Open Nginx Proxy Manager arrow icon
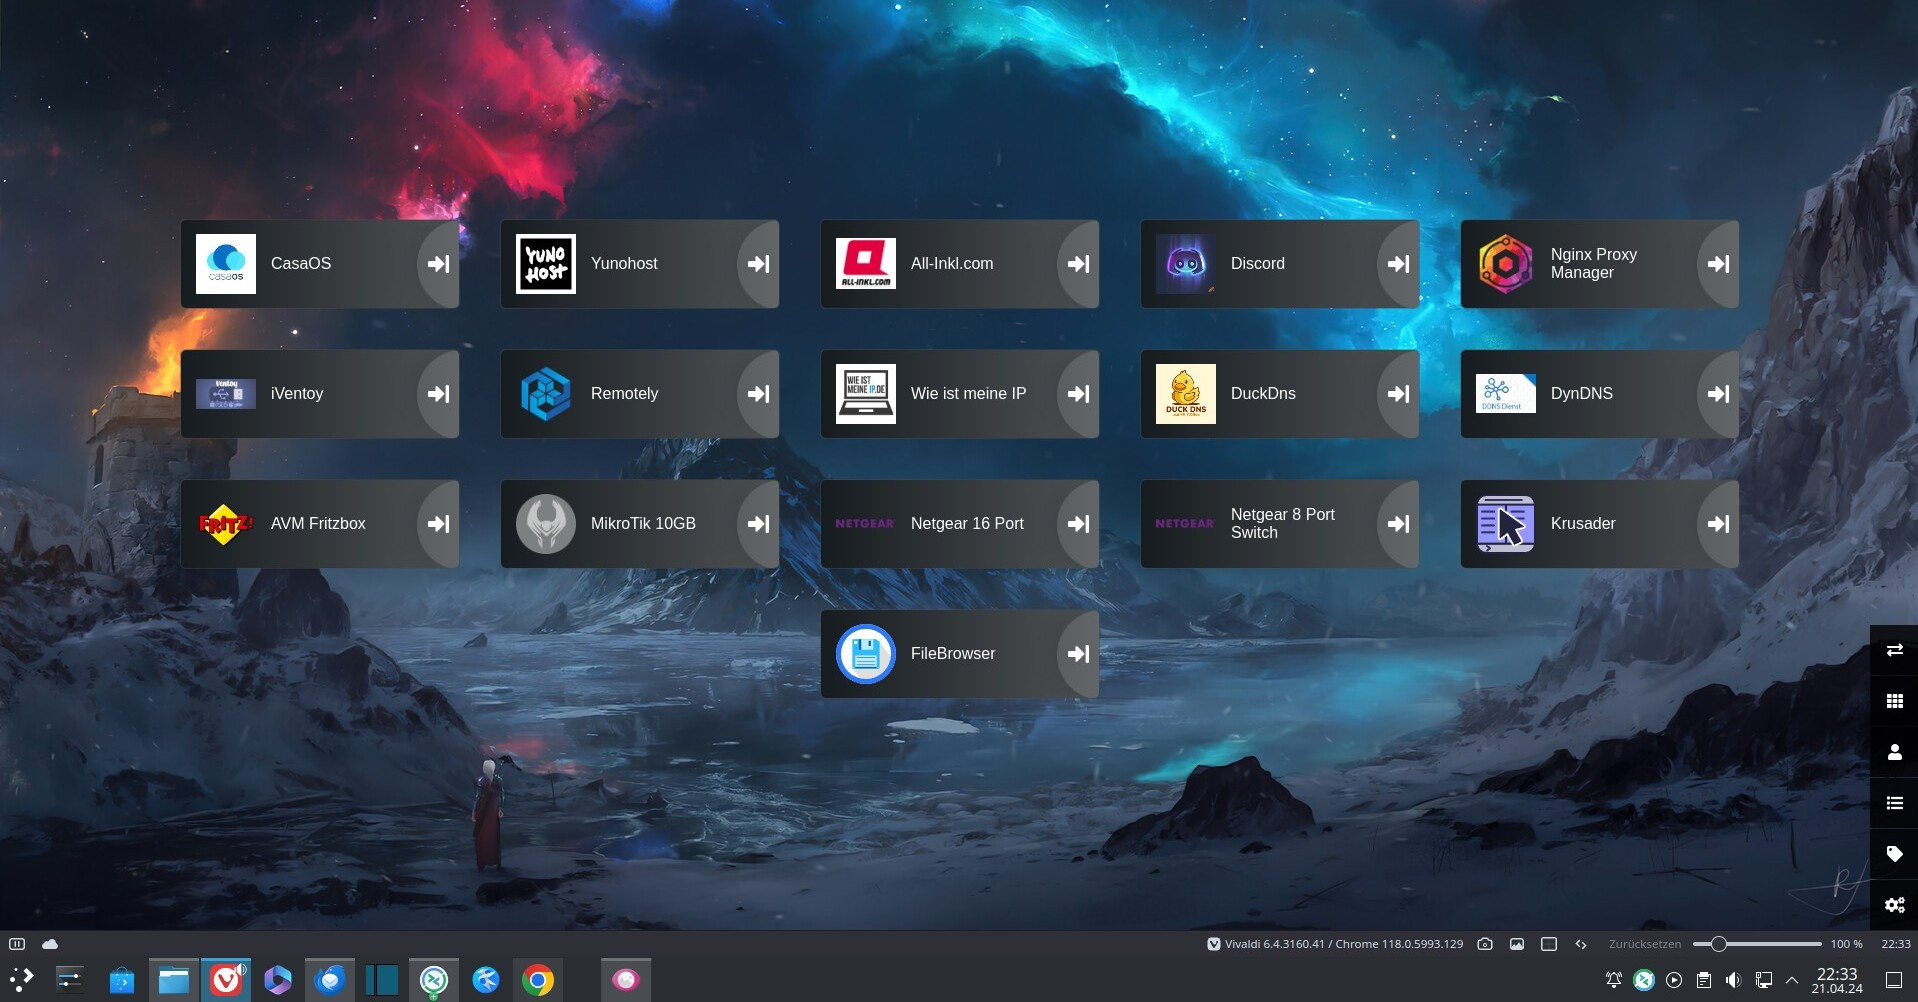The width and height of the screenshot is (1918, 1002). pos(1718,264)
